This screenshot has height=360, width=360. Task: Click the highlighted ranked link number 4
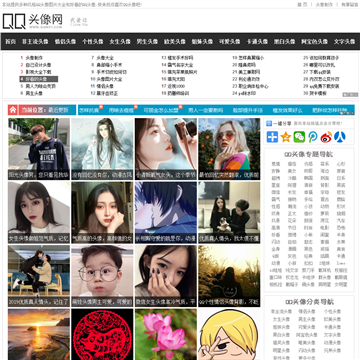tap(39, 79)
